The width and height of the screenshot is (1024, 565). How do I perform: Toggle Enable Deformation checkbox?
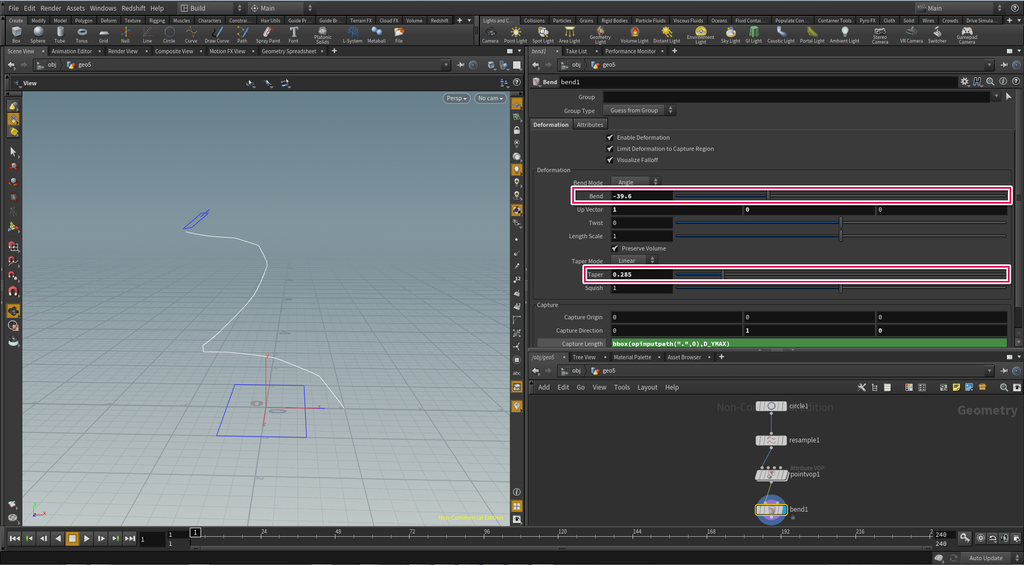[x=610, y=138]
